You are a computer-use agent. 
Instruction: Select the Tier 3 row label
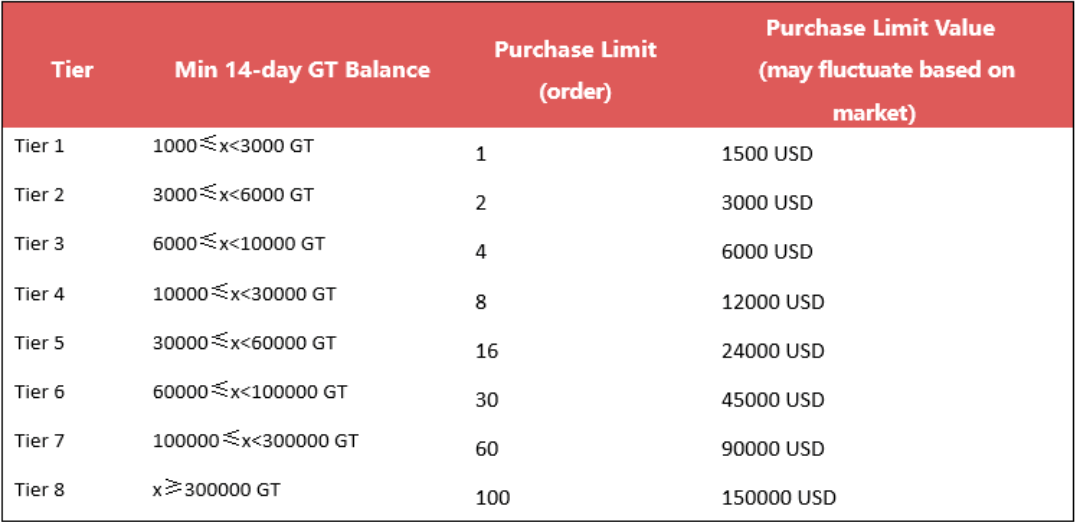(x=39, y=244)
